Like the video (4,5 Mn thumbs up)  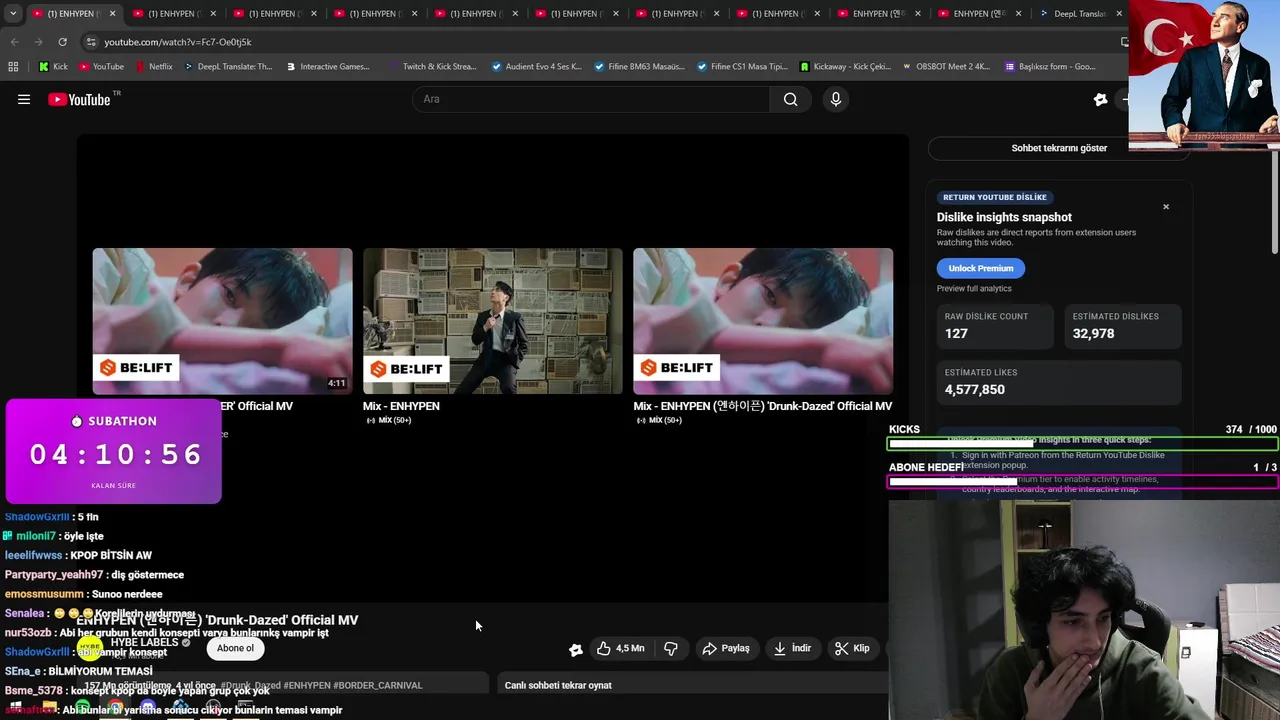click(620, 648)
